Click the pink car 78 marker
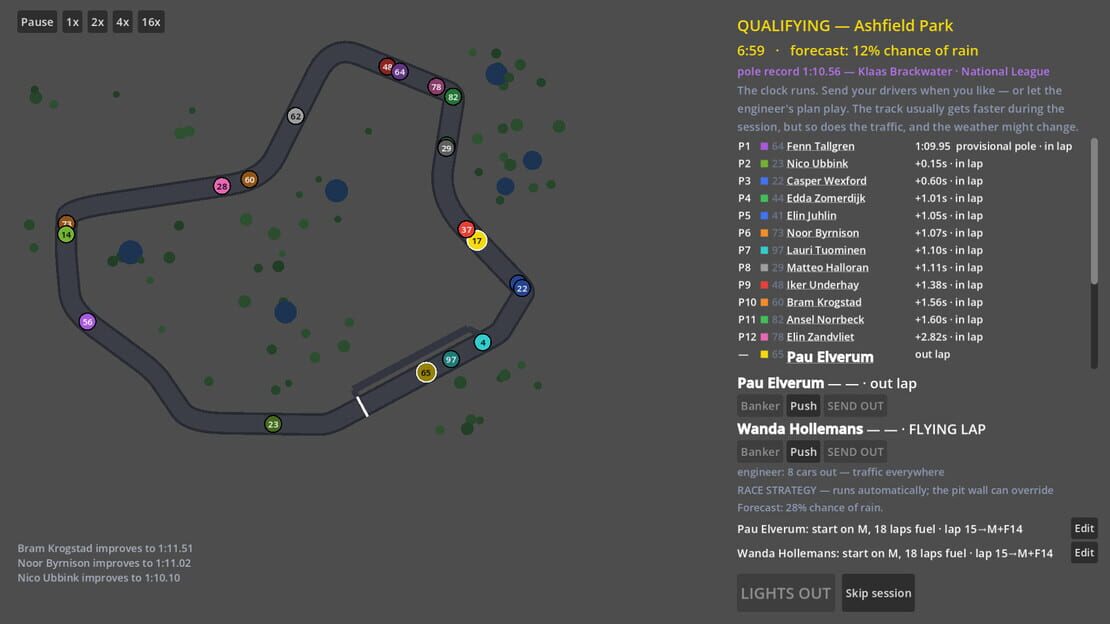 (x=436, y=87)
